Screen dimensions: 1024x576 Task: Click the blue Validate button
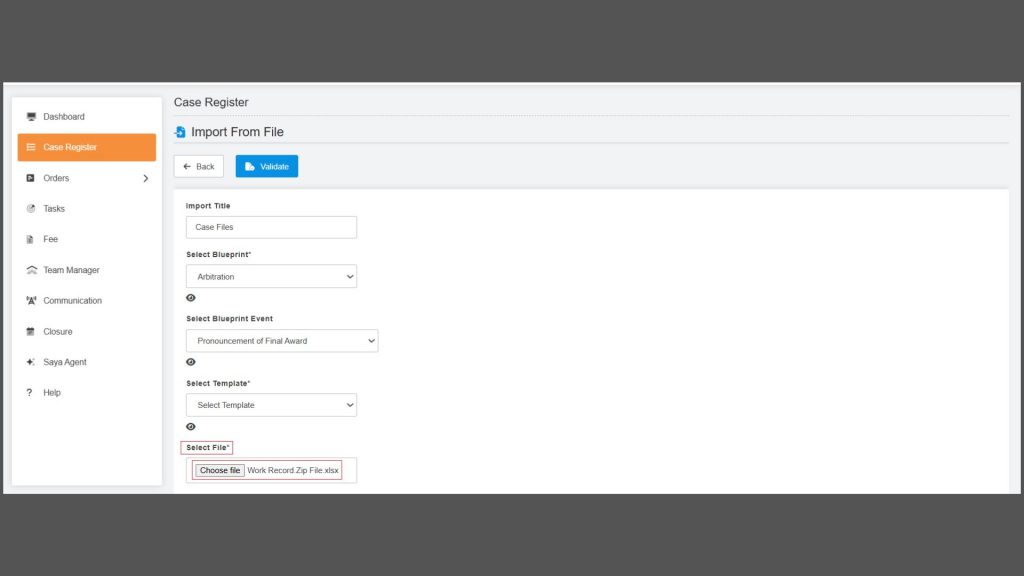coord(266,167)
